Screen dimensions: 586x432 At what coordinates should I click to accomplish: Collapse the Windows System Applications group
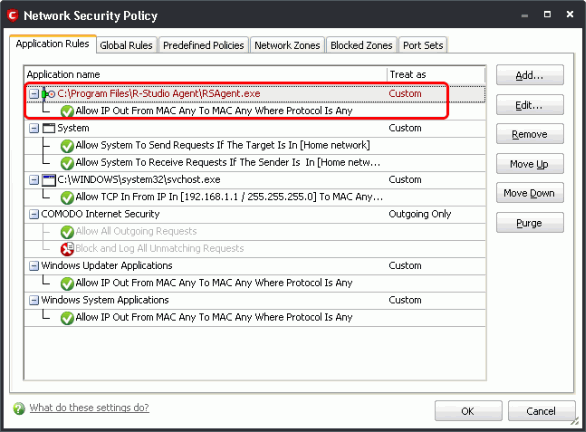(34, 300)
